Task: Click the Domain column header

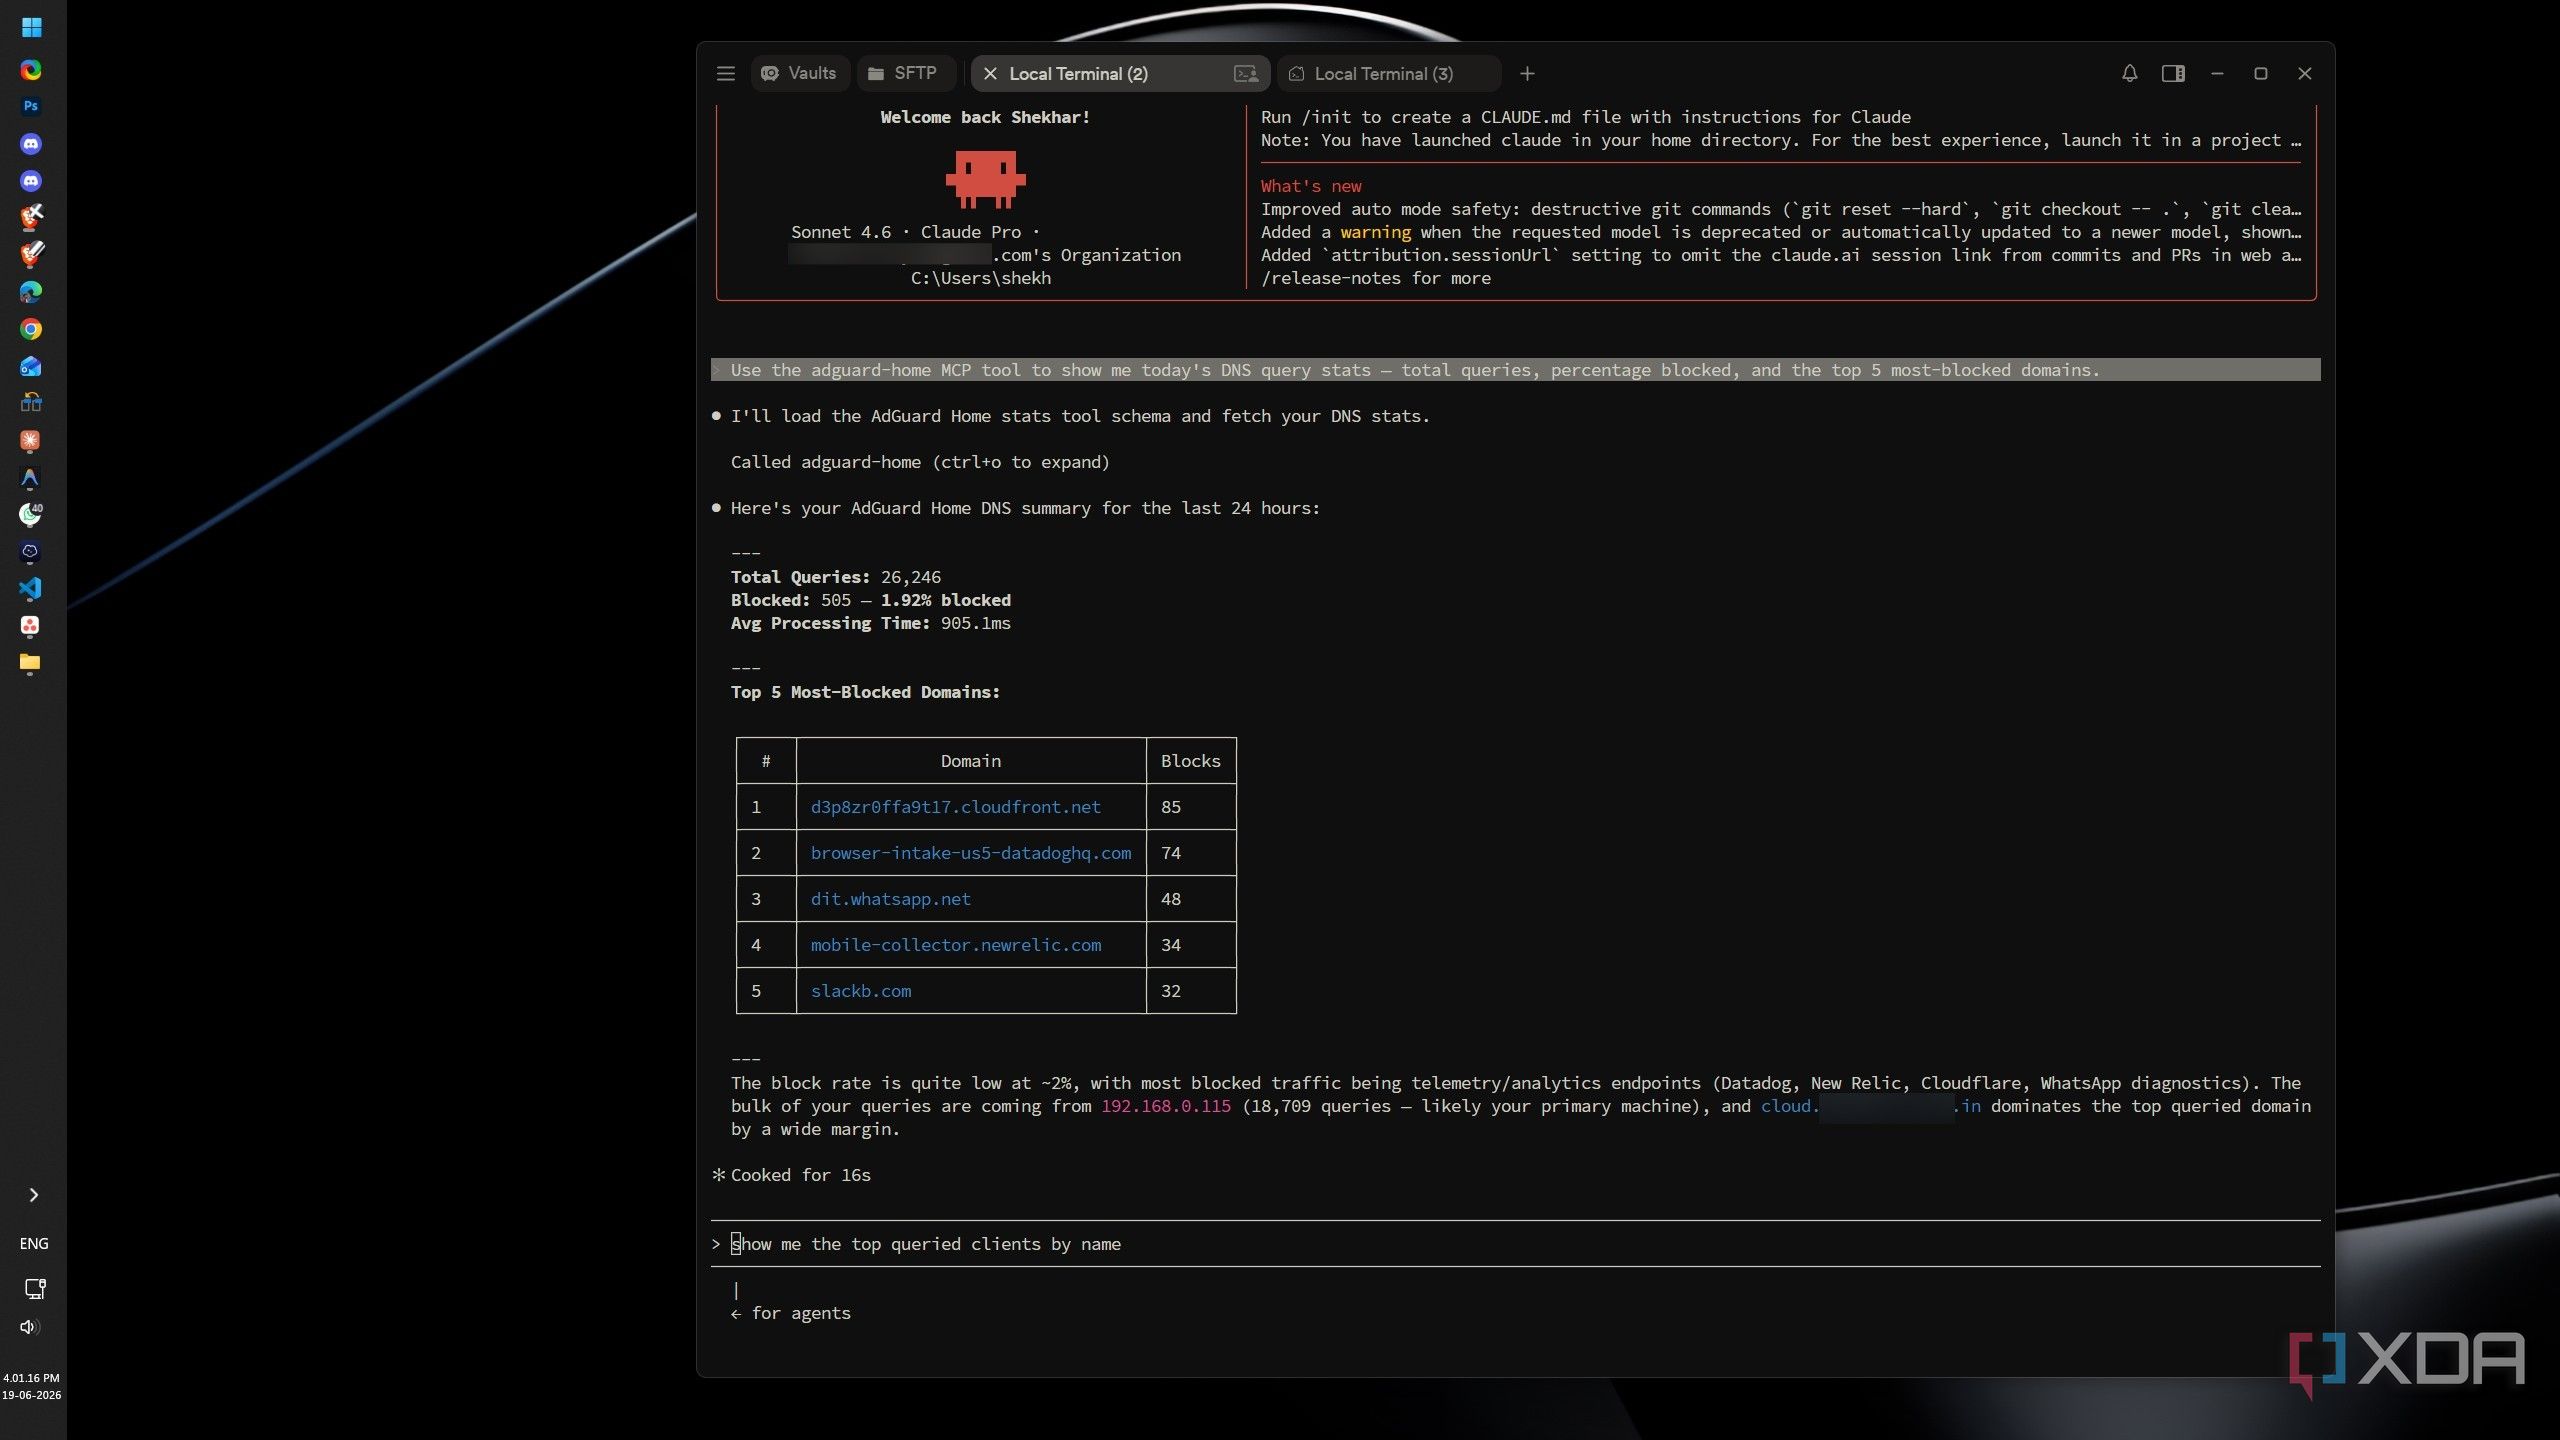Action: point(970,761)
